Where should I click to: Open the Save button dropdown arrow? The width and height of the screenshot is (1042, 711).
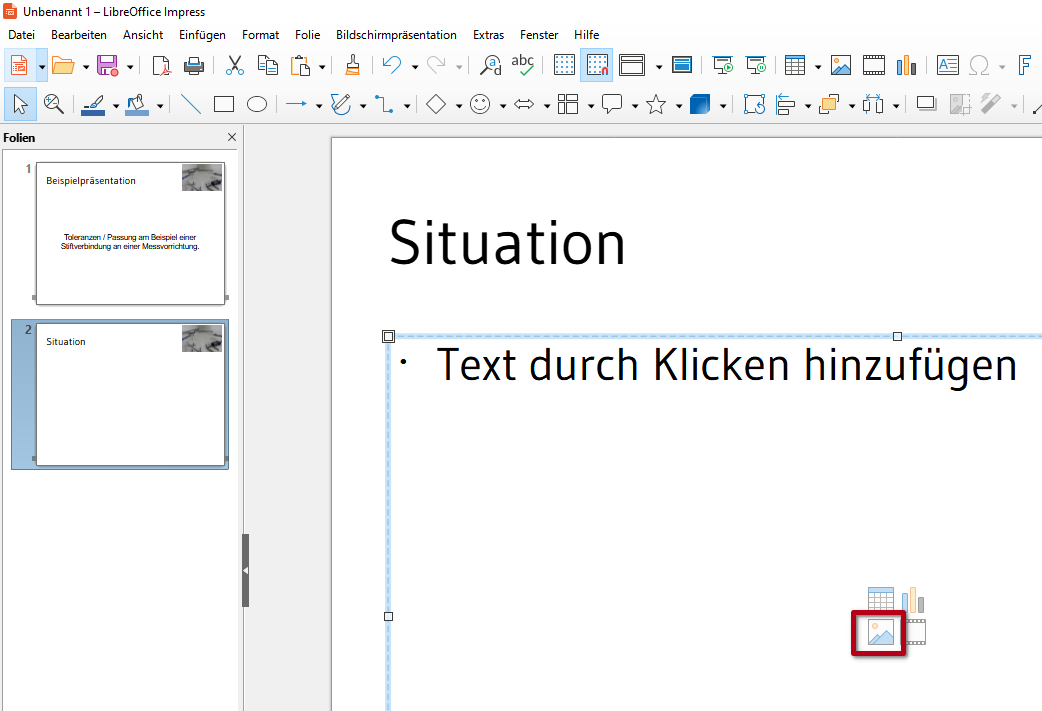(x=130, y=67)
